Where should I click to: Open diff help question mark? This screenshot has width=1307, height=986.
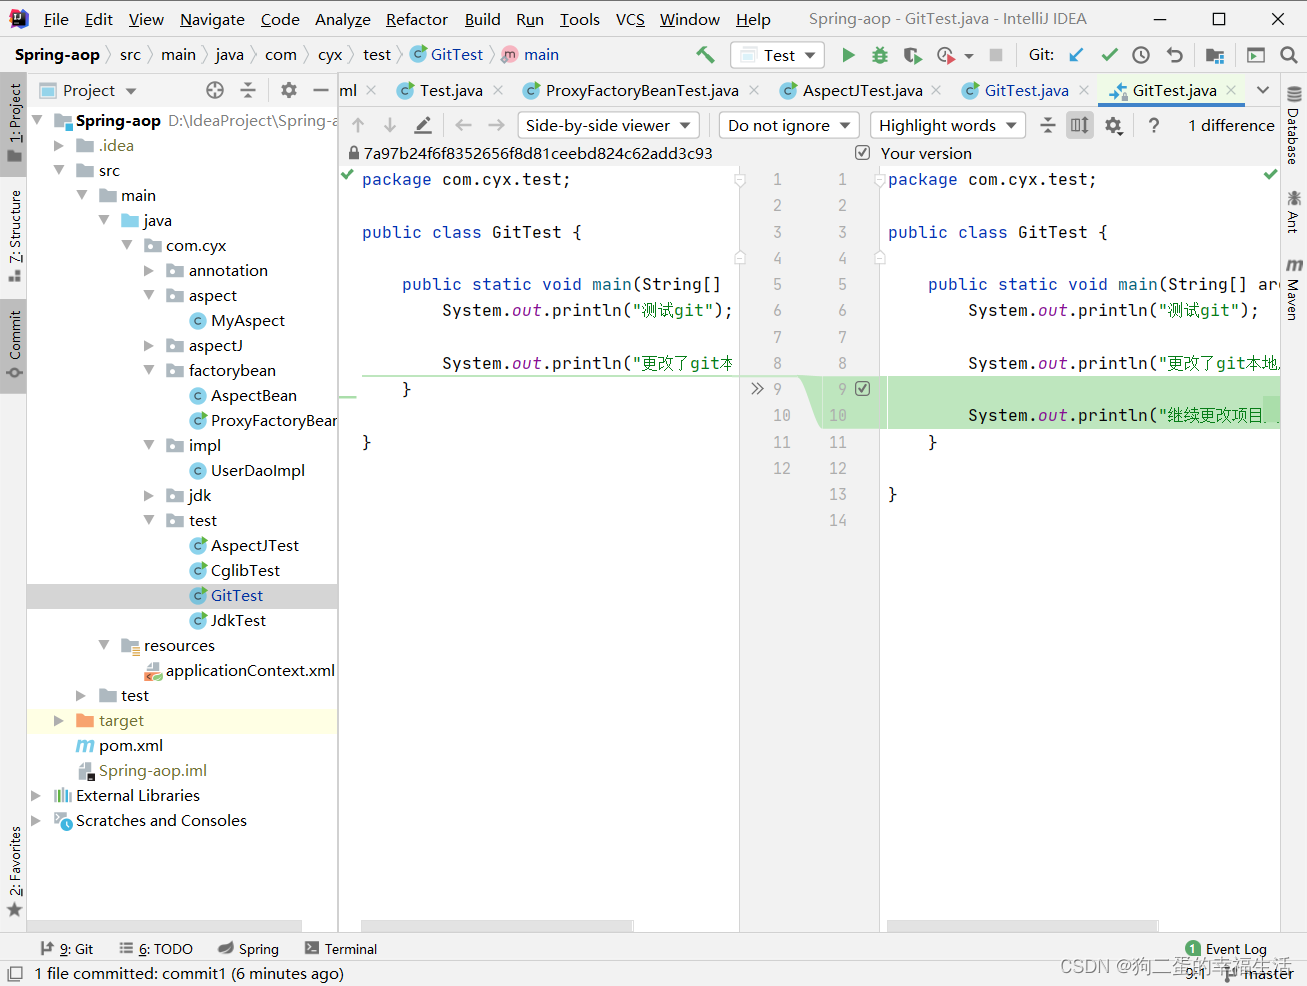tap(1154, 125)
